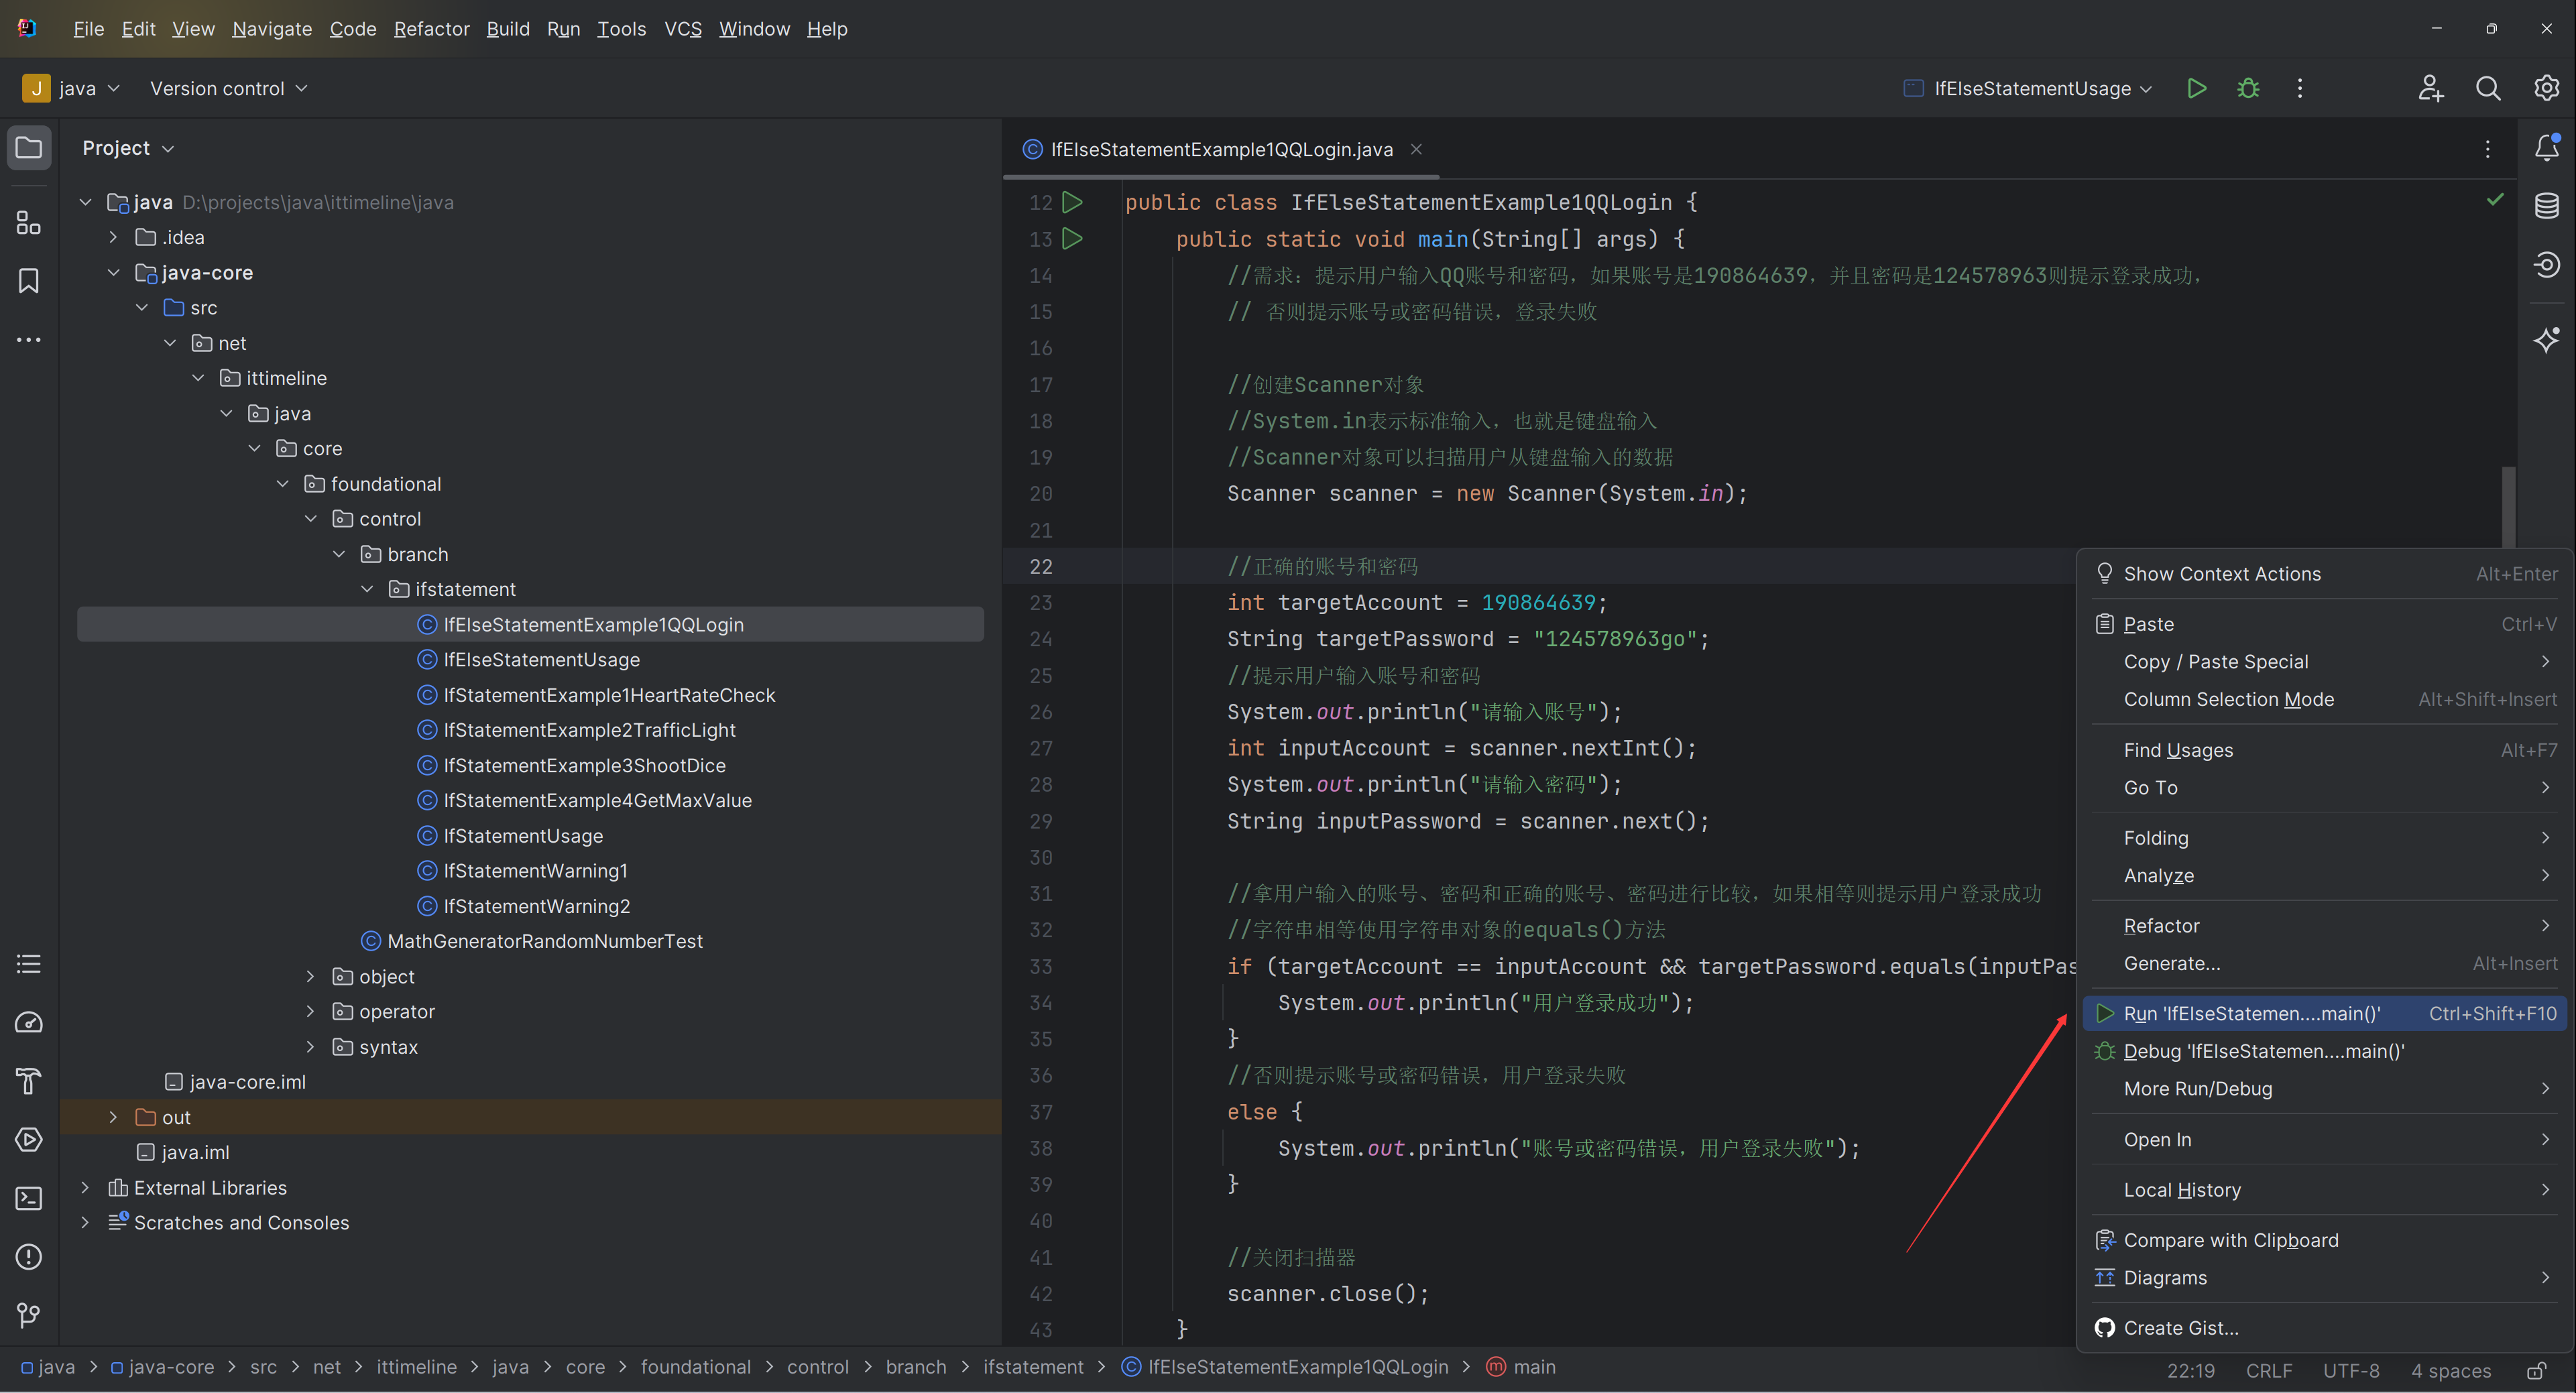Collapse the ifstatement package
The image size is (2576, 1393).
(367, 589)
